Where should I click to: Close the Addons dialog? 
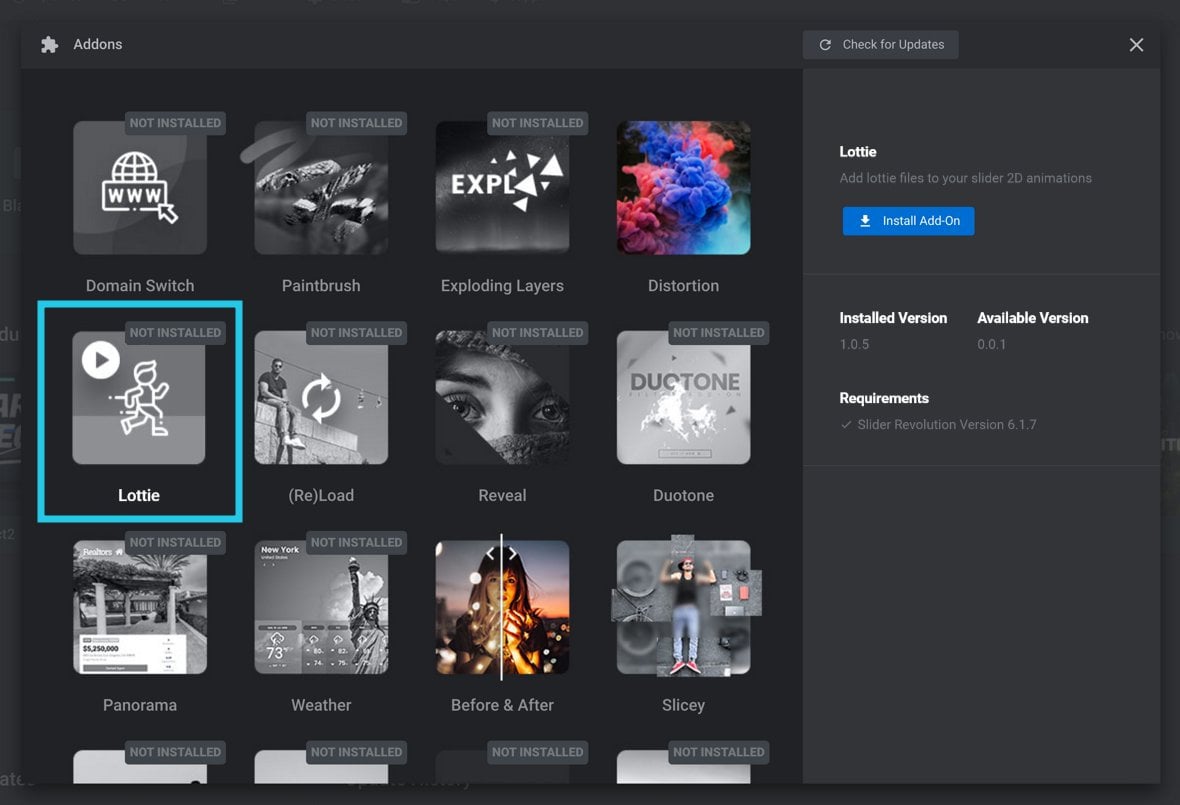pyautogui.click(x=1136, y=45)
